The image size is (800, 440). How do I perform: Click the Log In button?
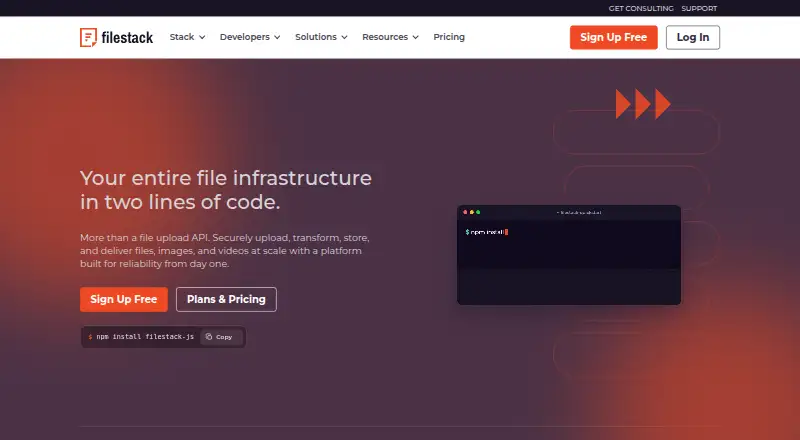(x=692, y=37)
